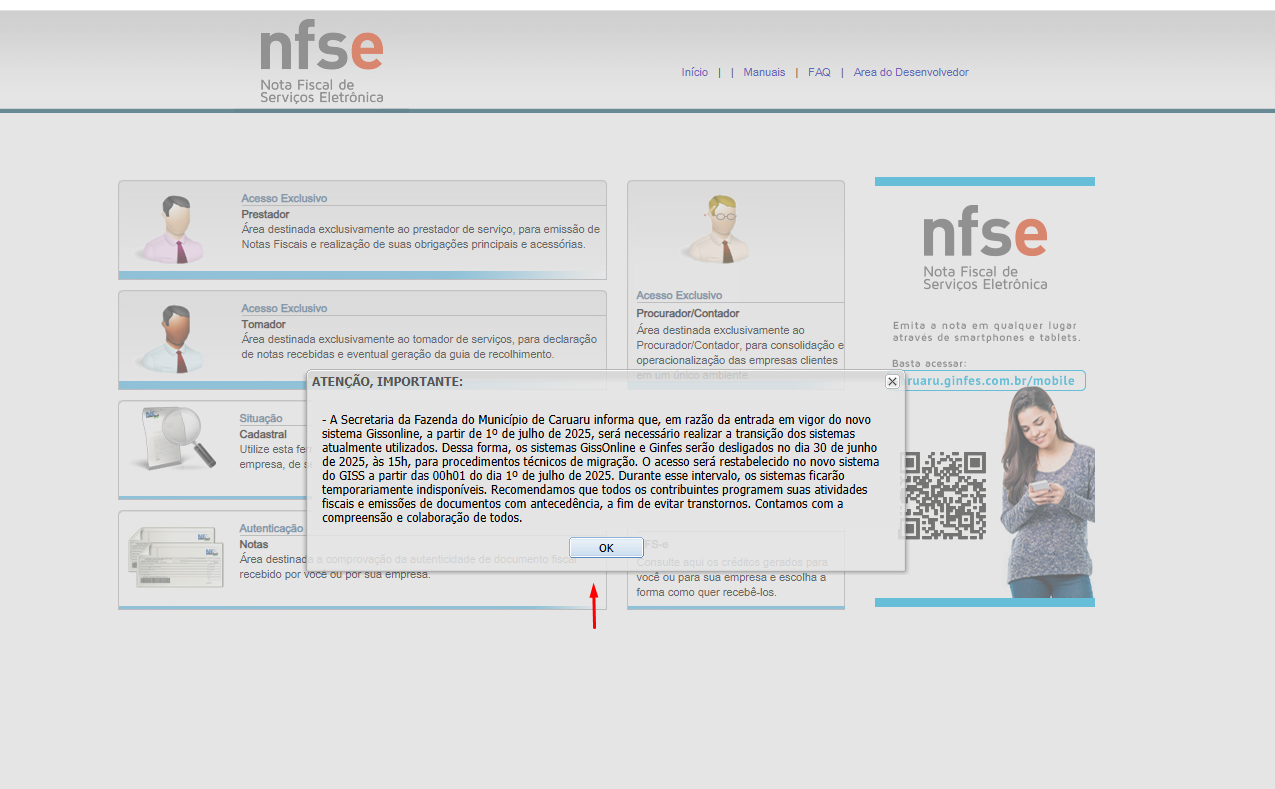Viewport: 1275px width, 789px height.
Task: Click the nfse logo in the side banner
Action: [x=985, y=250]
